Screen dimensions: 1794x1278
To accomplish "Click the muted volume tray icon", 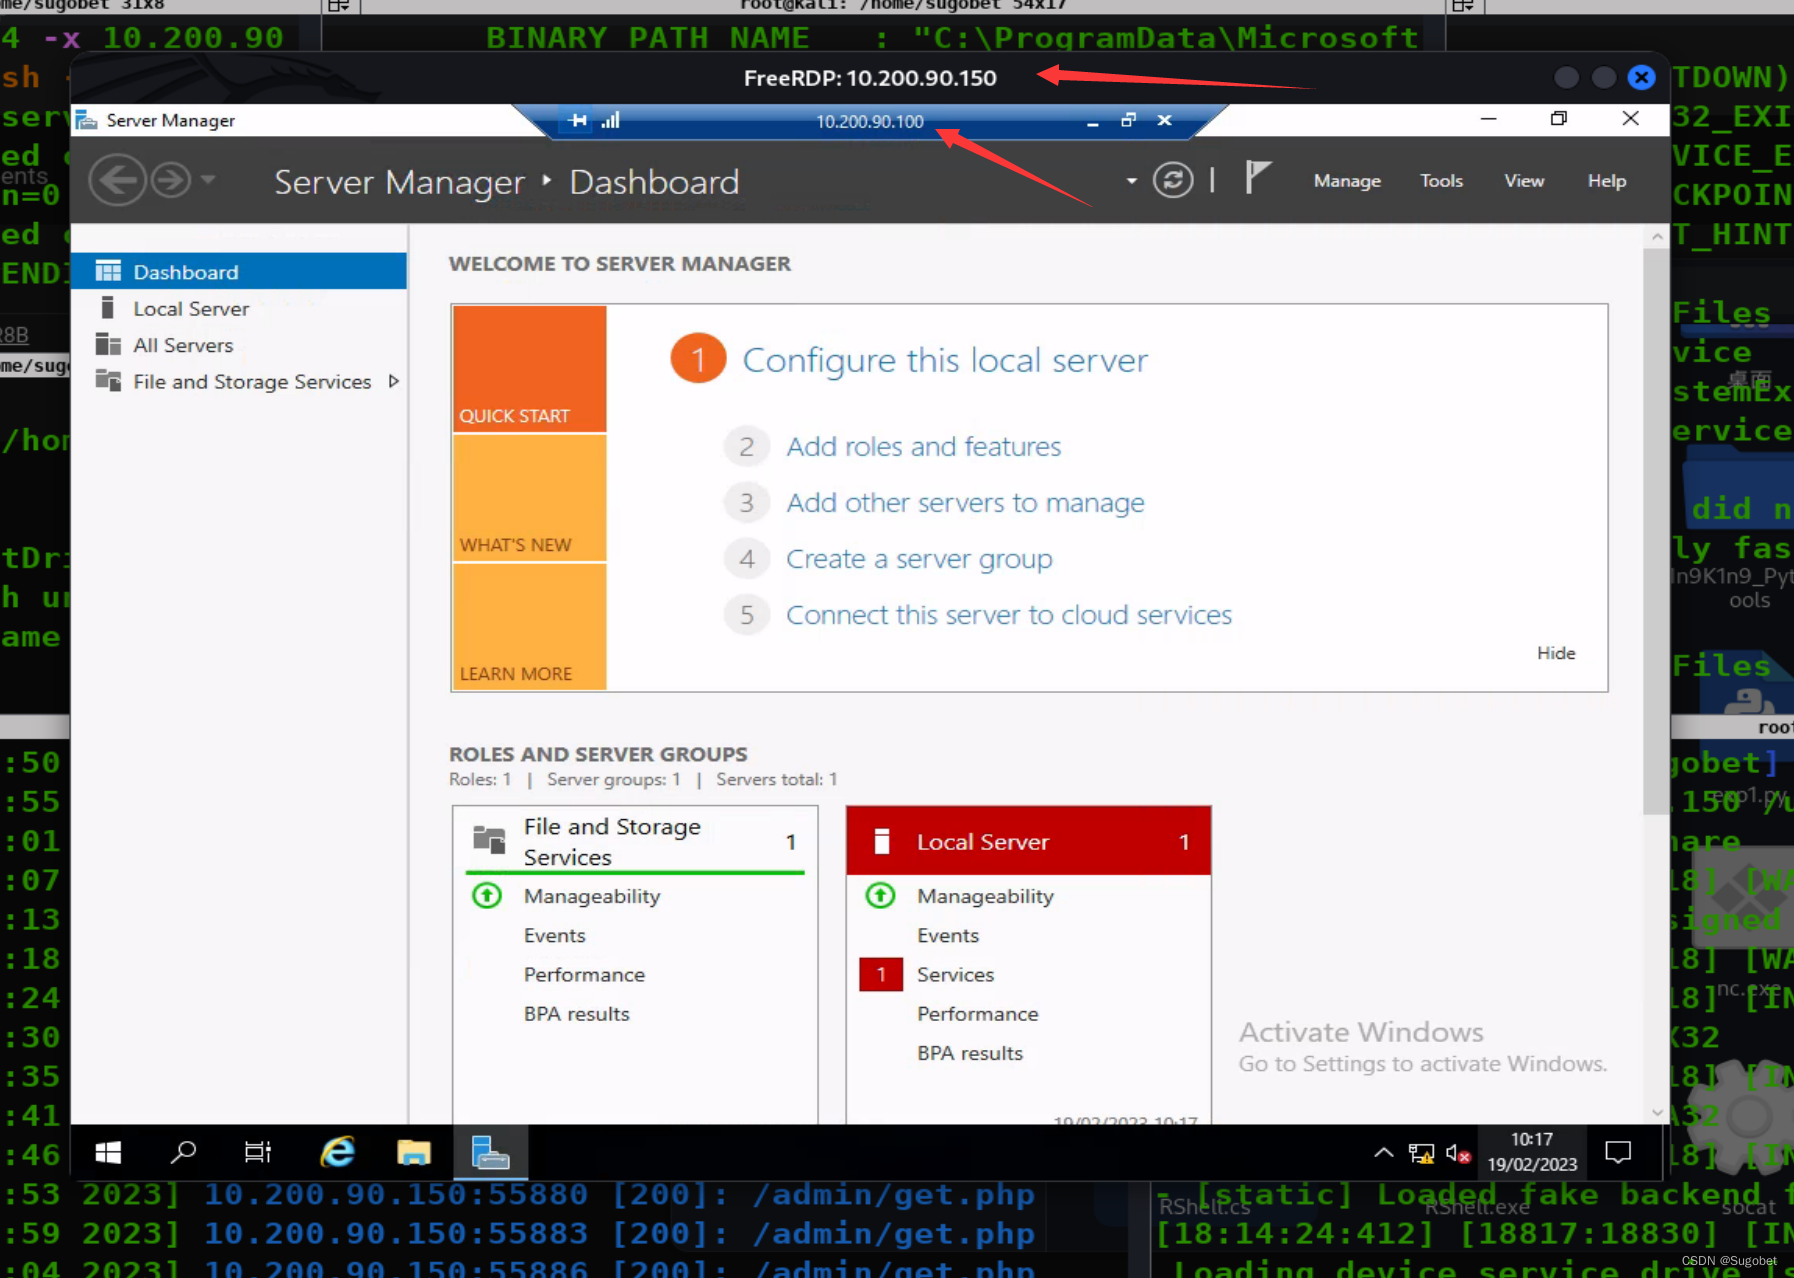I will click(1458, 1154).
